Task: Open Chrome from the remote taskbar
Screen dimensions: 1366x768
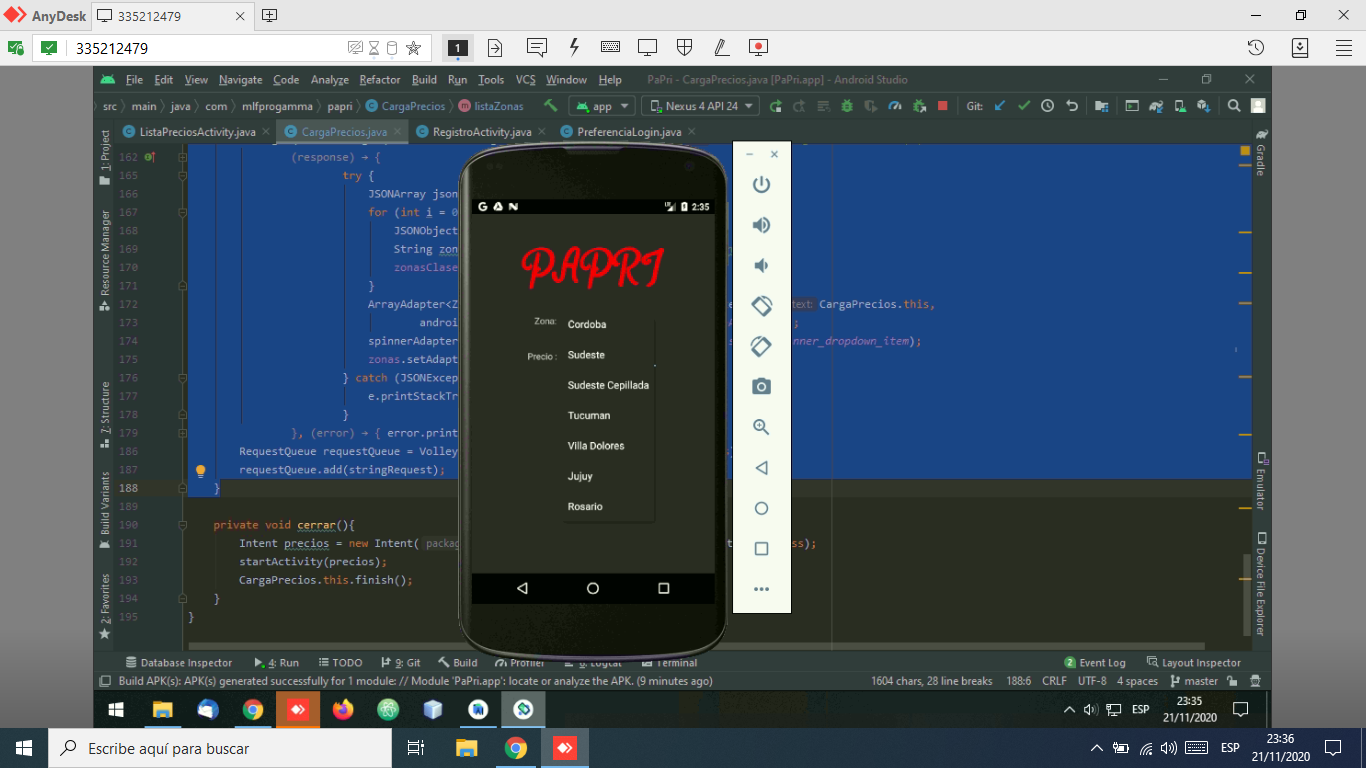Action: point(253,709)
